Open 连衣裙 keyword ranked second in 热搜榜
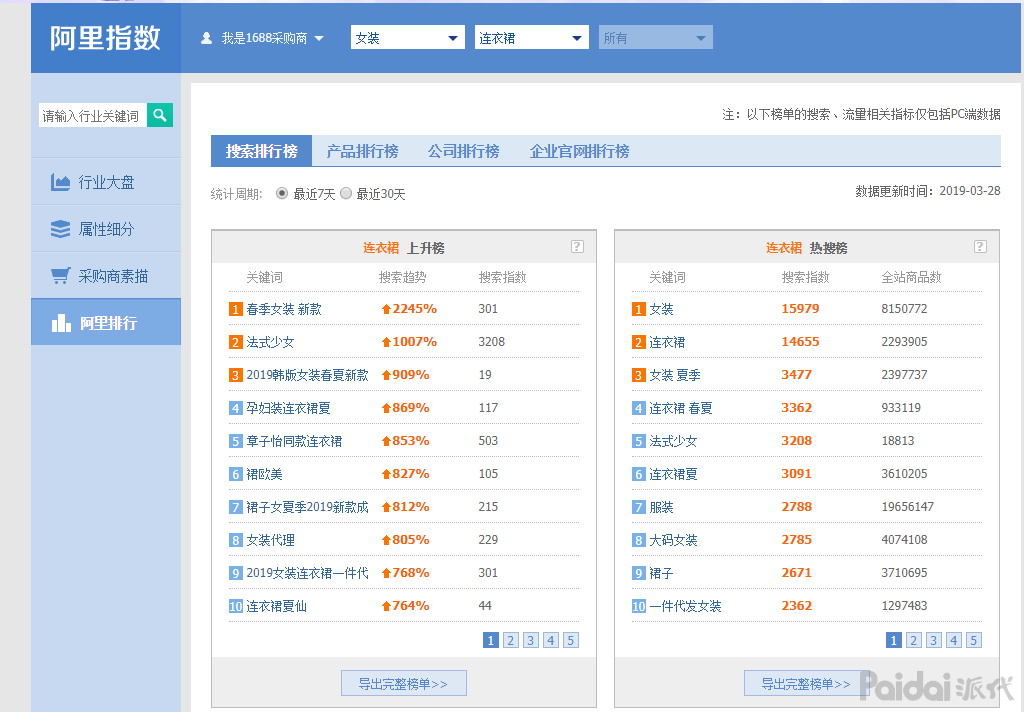This screenshot has height=712, width=1024. (x=667, y=342)
